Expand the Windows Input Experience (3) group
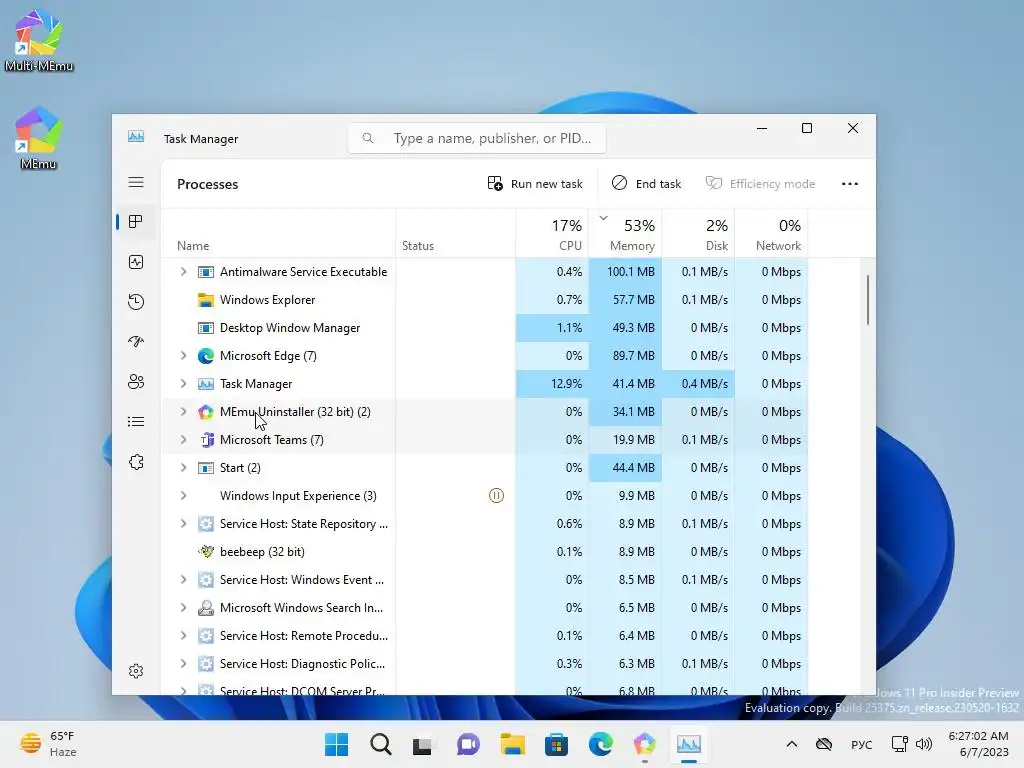This screenshot has height=768, width=1024. [x=184, y=496]
